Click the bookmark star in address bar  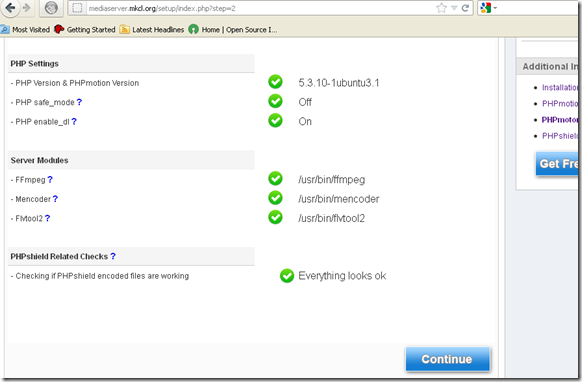coord(441,8)
